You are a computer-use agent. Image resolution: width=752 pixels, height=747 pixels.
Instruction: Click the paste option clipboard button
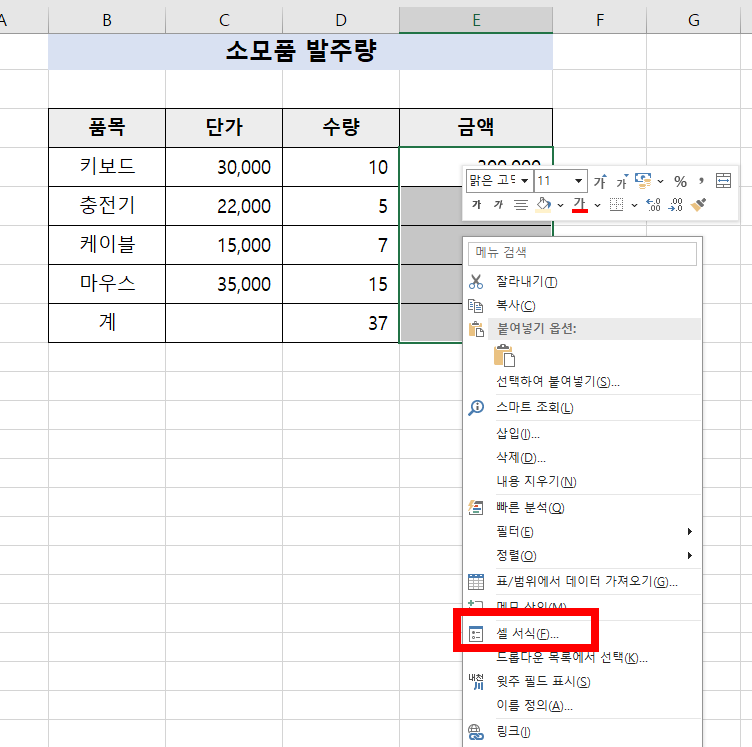[x=504, y=356]
